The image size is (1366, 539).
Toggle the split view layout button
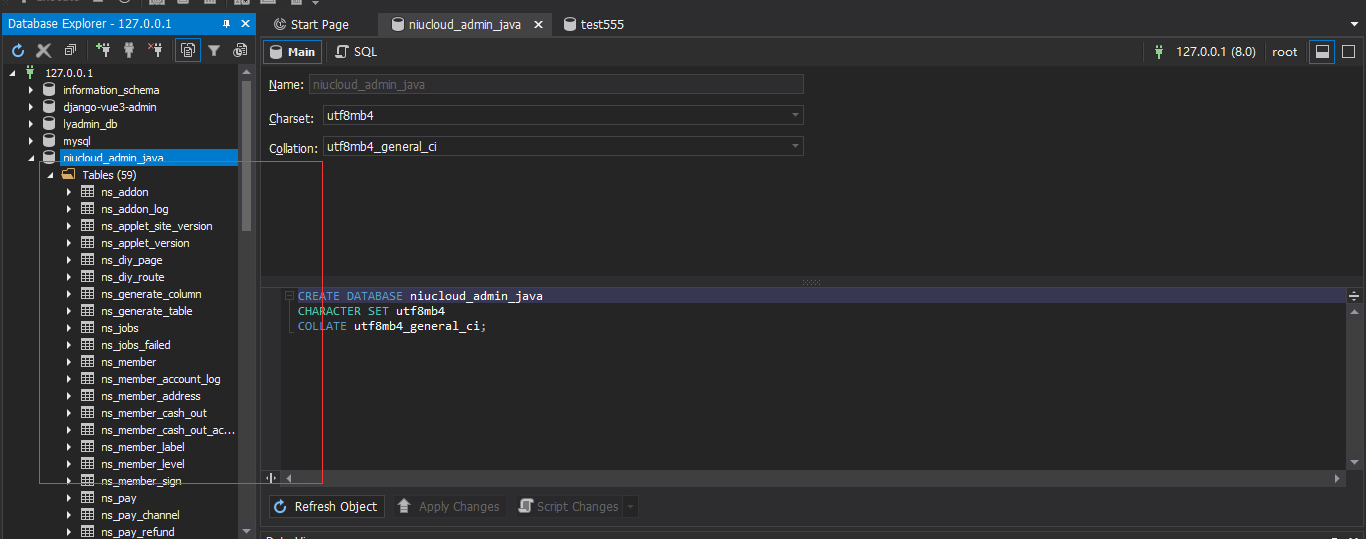click(1322, 52)
